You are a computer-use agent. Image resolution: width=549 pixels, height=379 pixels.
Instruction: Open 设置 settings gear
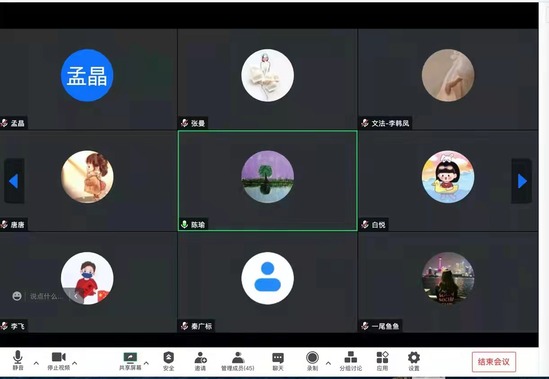pyautogui.click(x=414, y=361)
